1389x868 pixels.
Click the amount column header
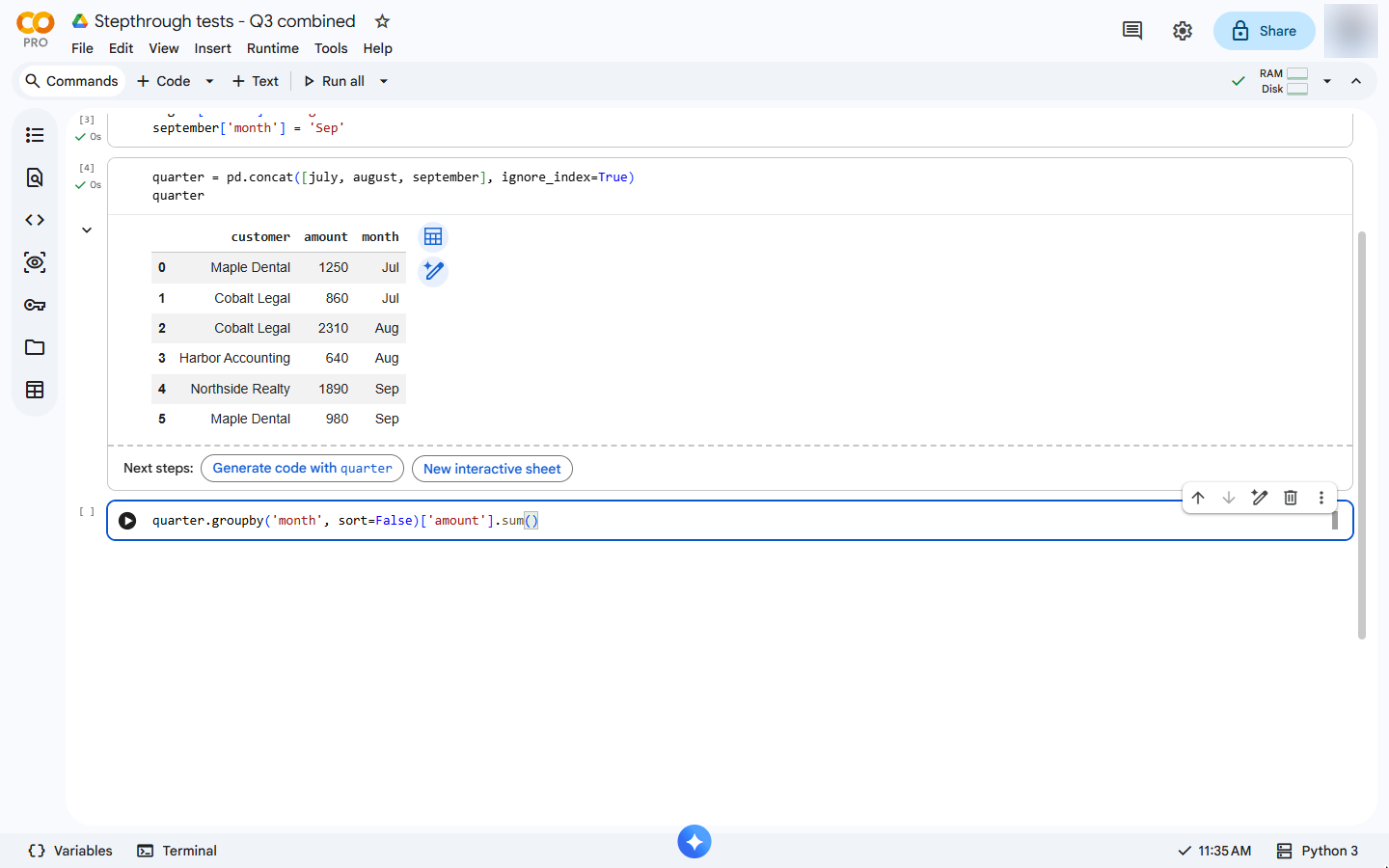tap(326, 237)
